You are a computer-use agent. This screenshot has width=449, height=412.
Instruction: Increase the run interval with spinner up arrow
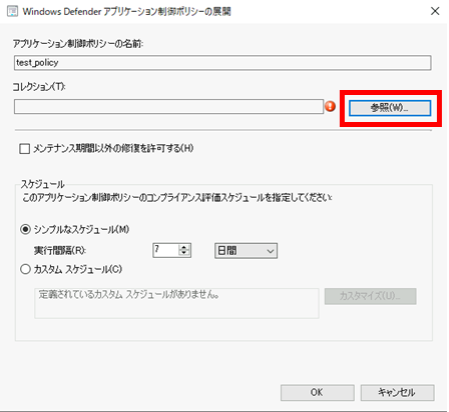(x=184, y=247)
